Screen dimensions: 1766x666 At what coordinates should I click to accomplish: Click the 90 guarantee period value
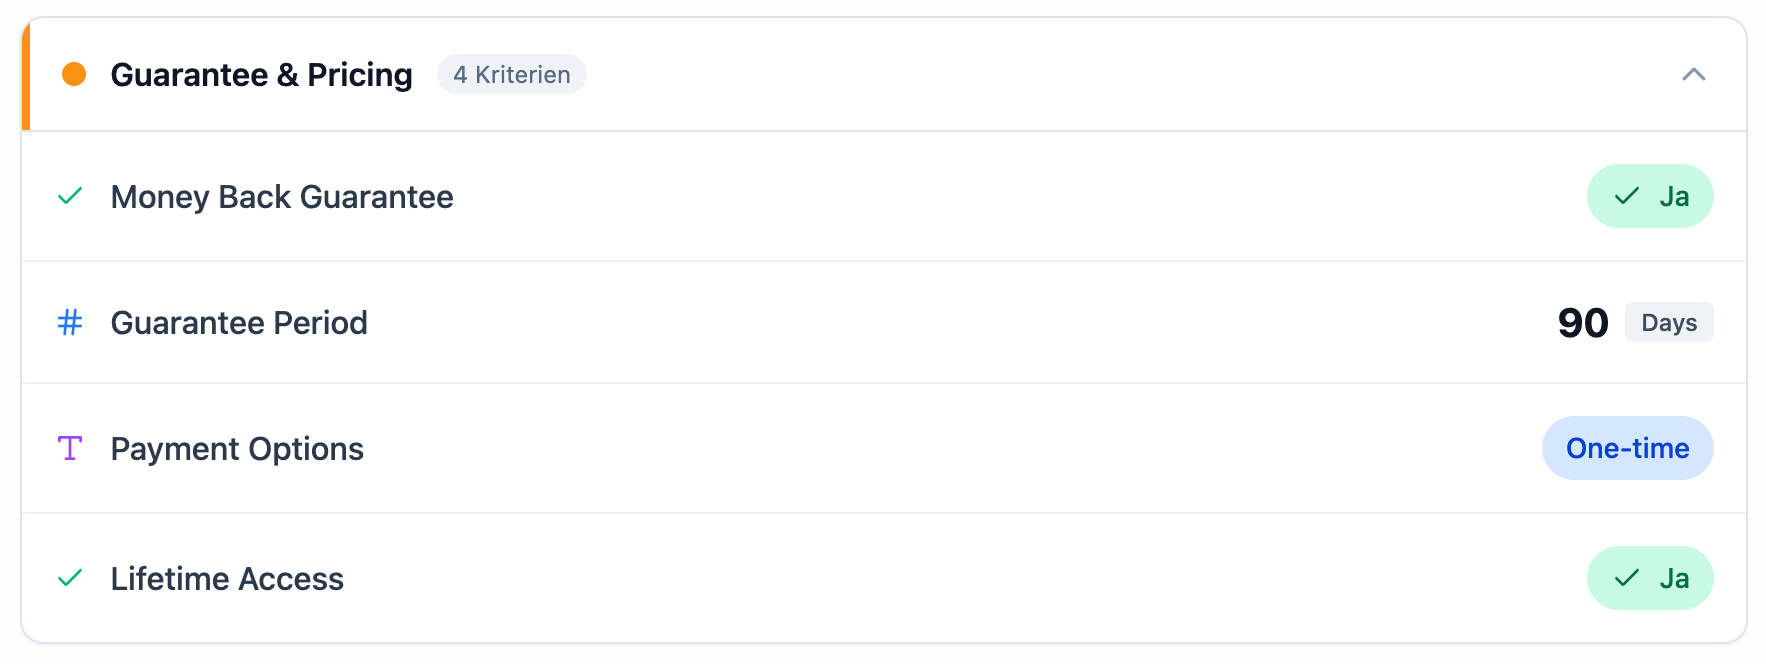[1583, 323]
